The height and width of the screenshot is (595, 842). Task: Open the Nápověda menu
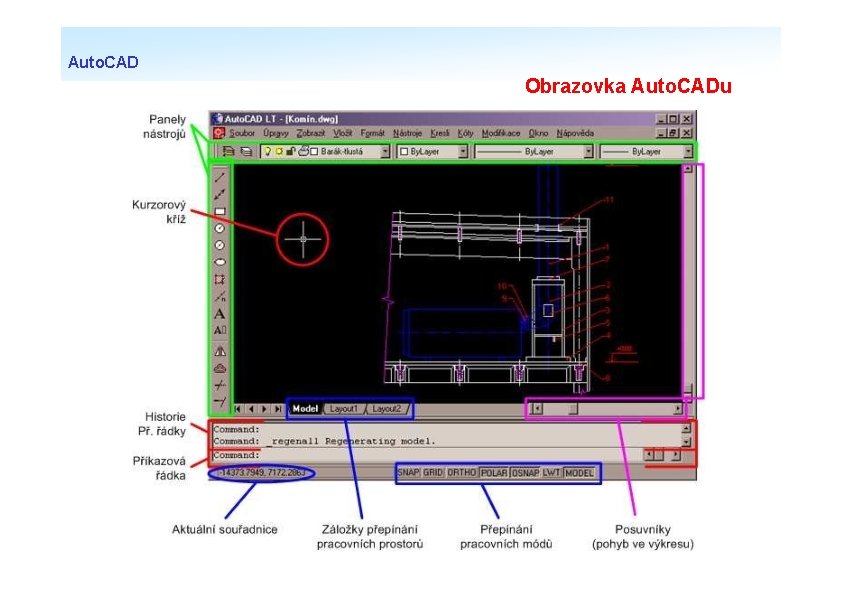[x=575, y=133]
